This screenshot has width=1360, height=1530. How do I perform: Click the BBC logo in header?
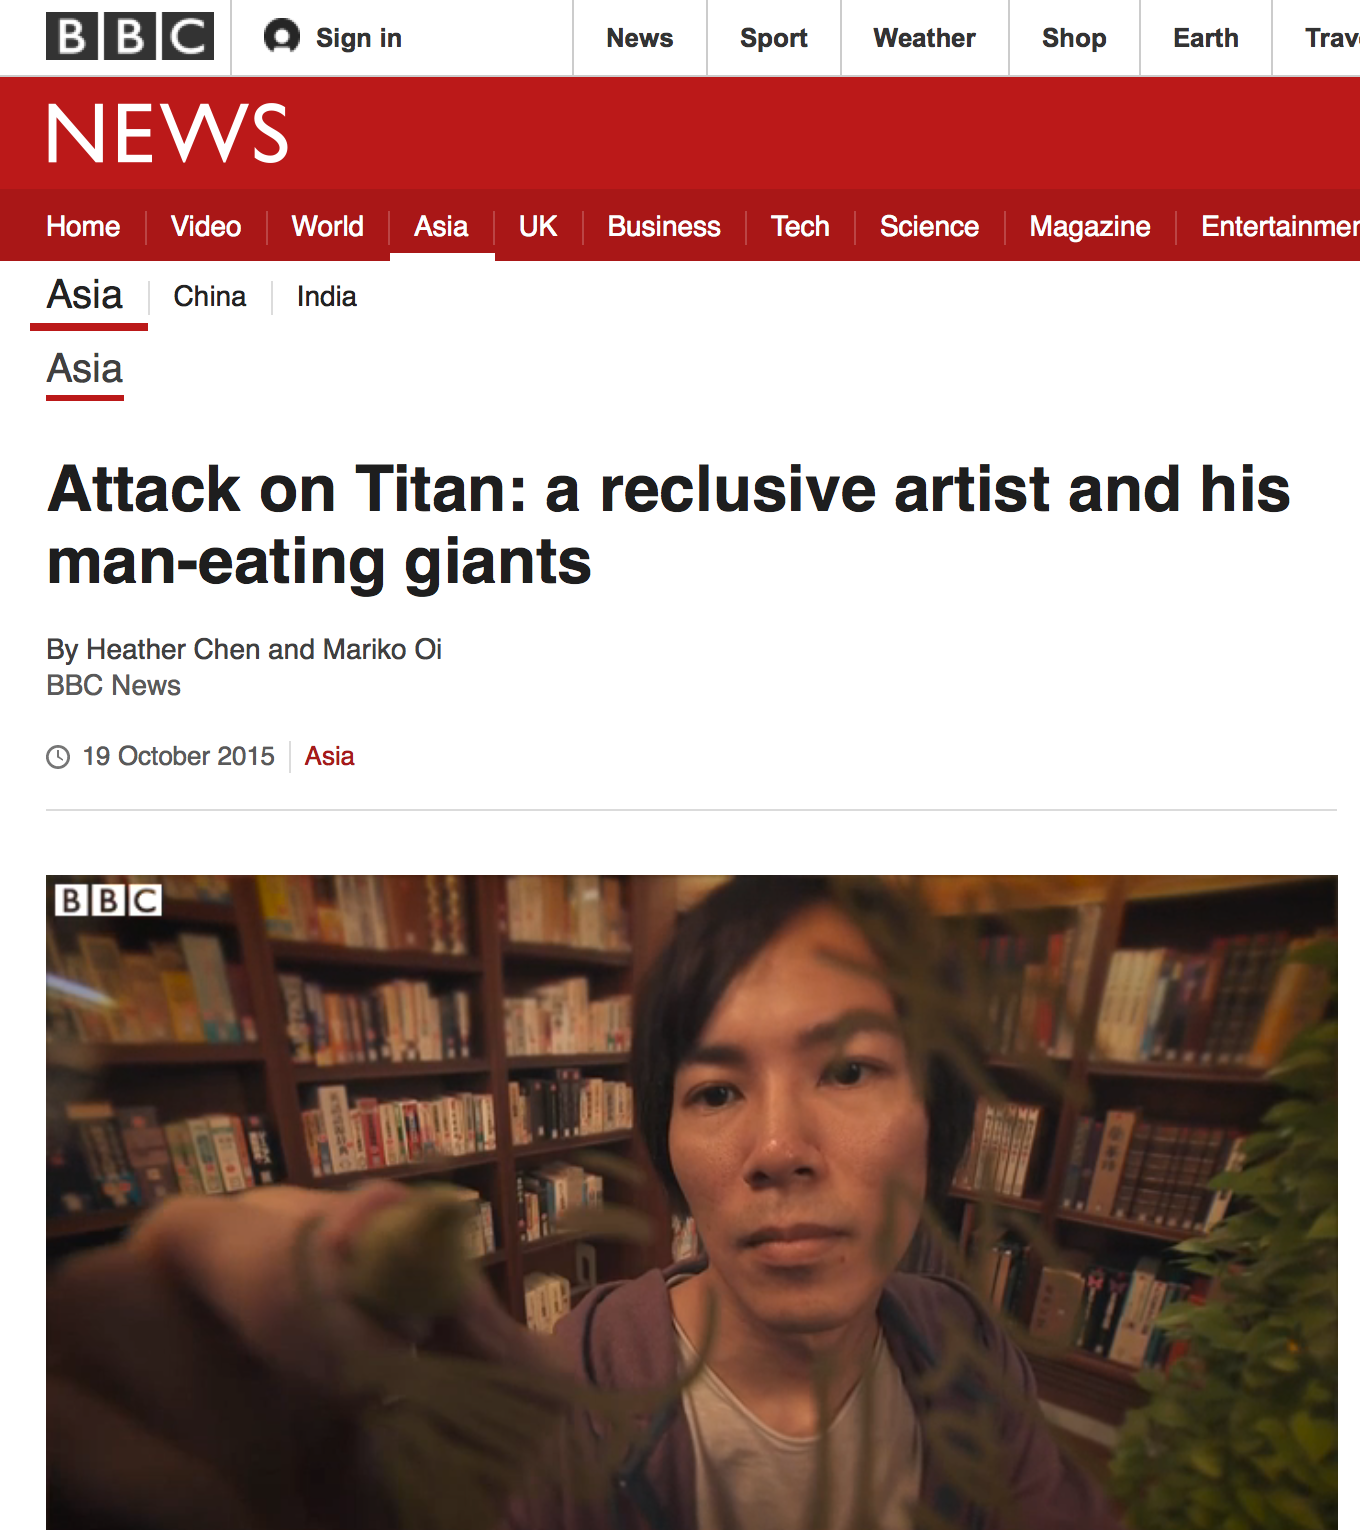click(130, 37)
